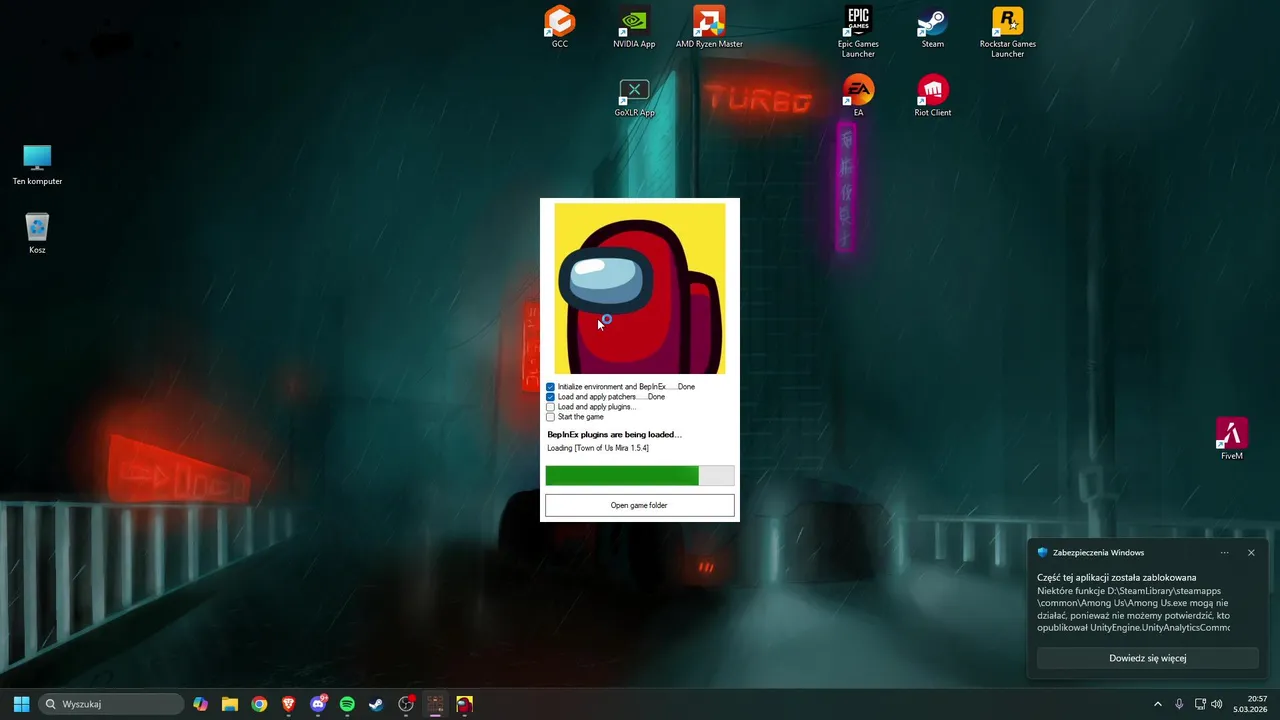Open File Explorer from the taskbar

230,704
